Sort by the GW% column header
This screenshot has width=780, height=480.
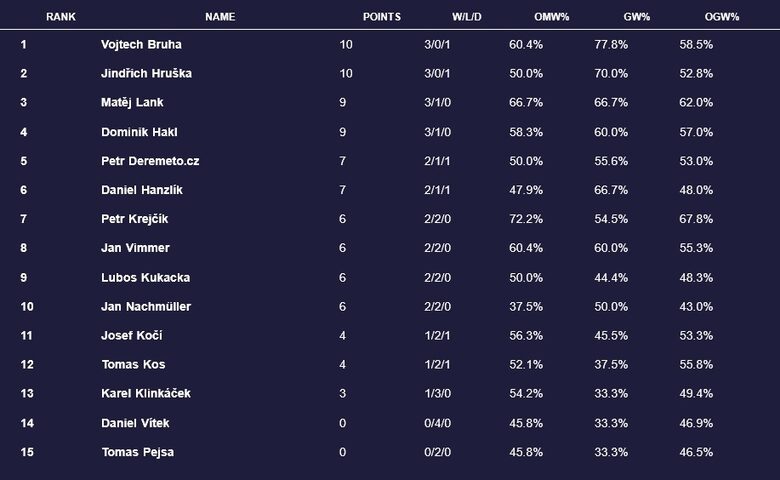(x=608, y=17)
